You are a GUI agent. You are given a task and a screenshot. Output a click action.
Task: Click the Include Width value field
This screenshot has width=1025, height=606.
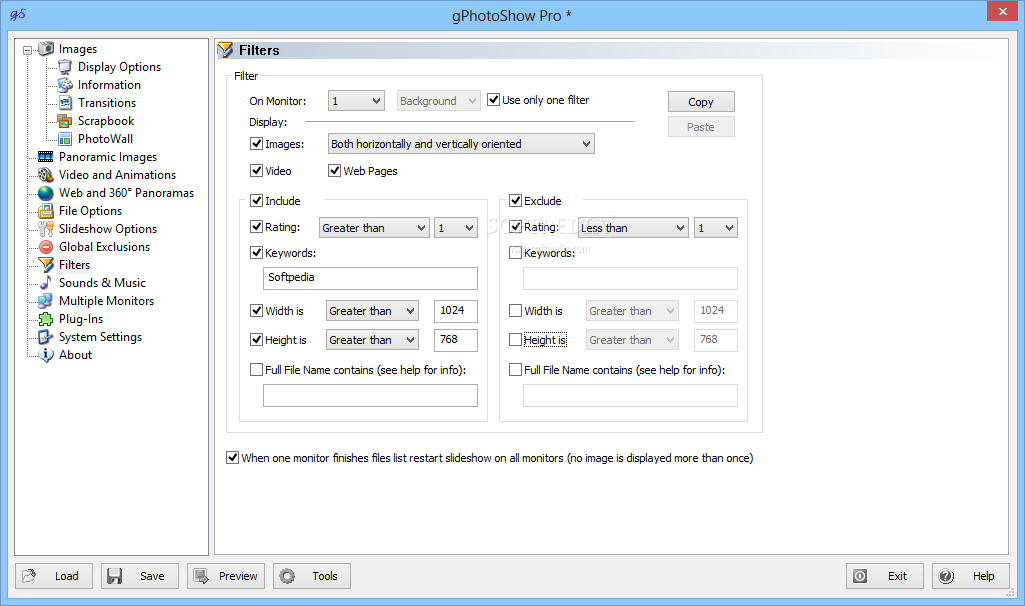coord(456,311)
